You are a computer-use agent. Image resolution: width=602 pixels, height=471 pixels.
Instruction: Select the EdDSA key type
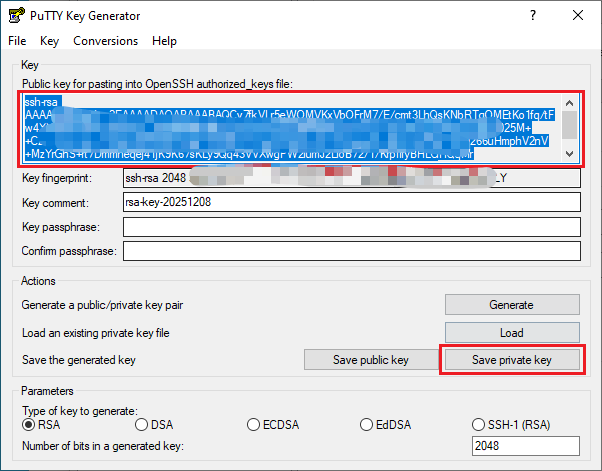tap(385, 425)
